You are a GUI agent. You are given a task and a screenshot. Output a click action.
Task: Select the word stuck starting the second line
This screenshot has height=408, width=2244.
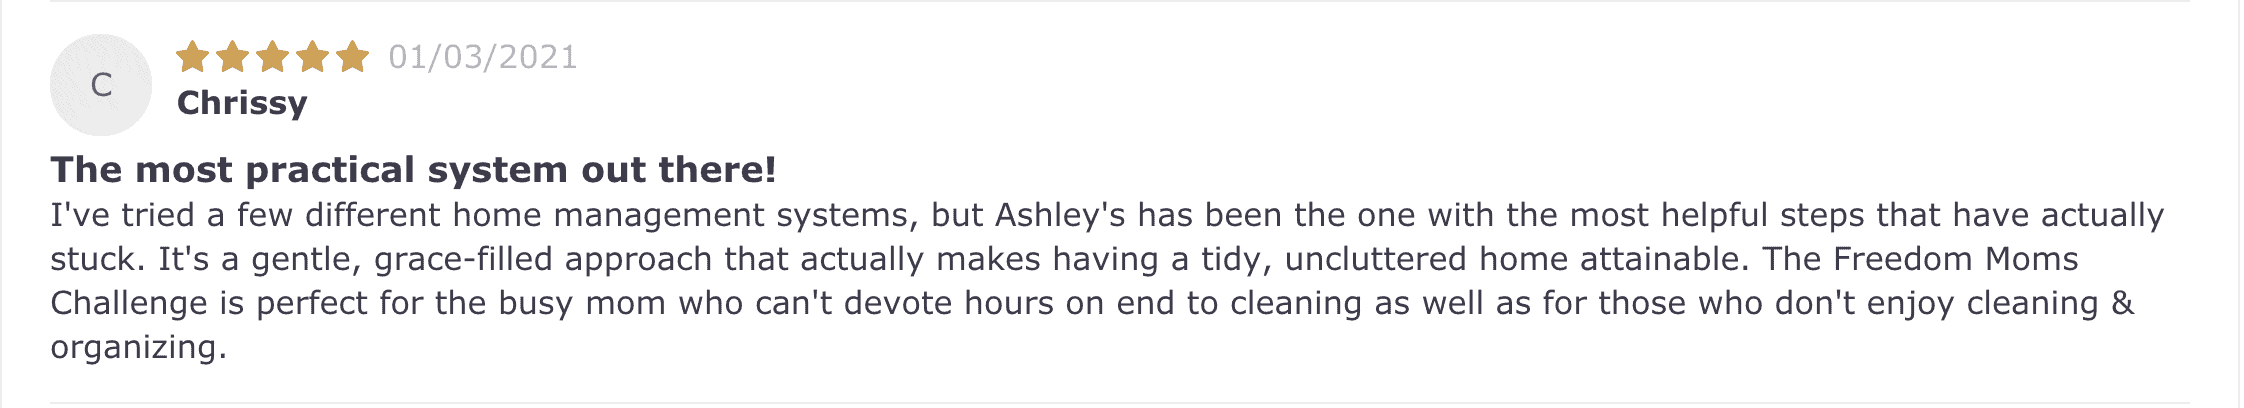pos(93,260)
